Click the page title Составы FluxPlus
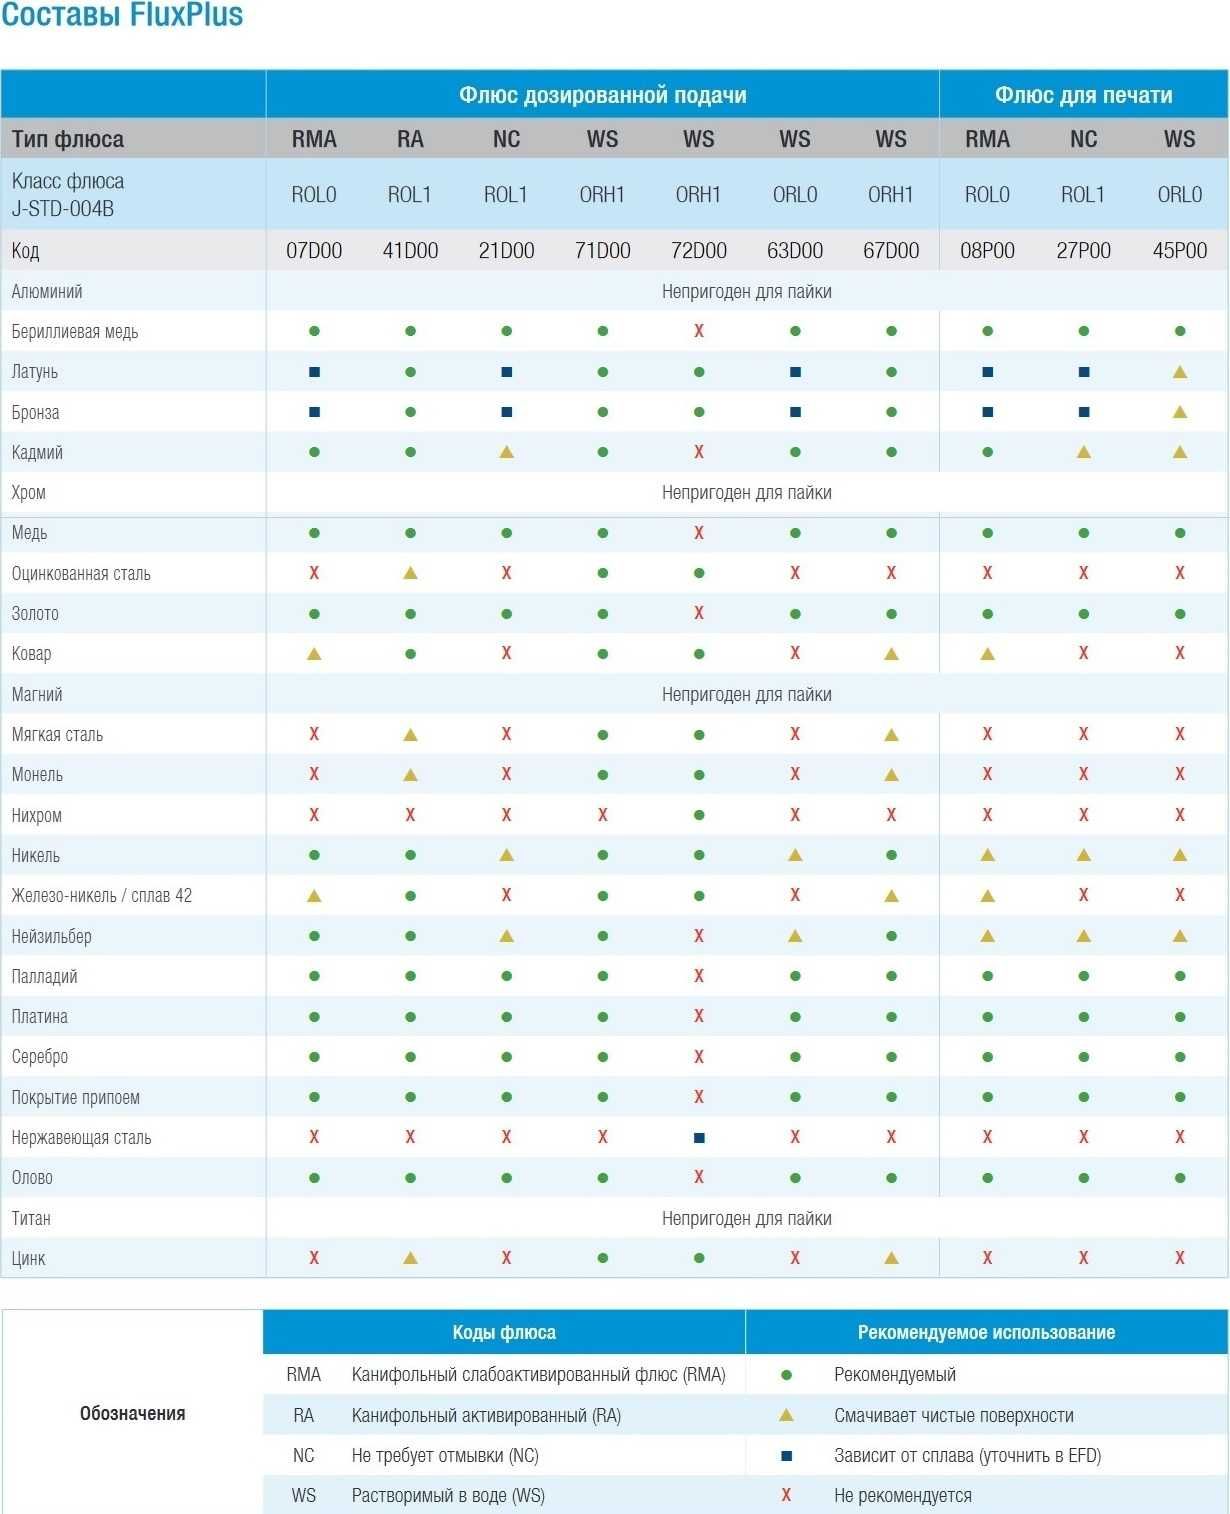 [122, 15]
